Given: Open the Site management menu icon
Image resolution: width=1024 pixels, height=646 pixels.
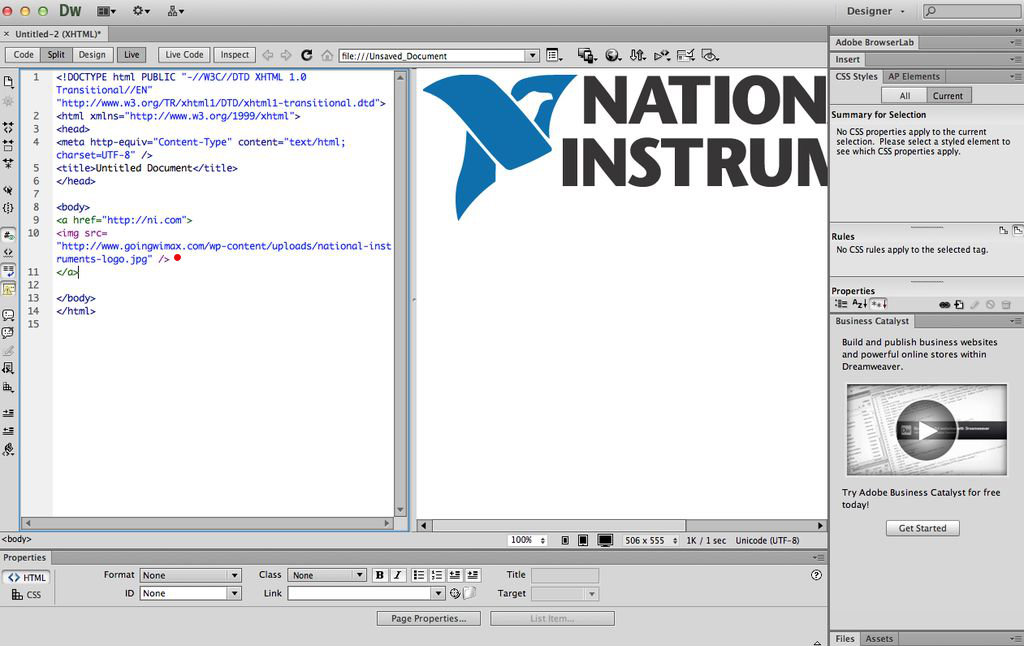Looking at the screenshot, I should (x=176, y=11).
